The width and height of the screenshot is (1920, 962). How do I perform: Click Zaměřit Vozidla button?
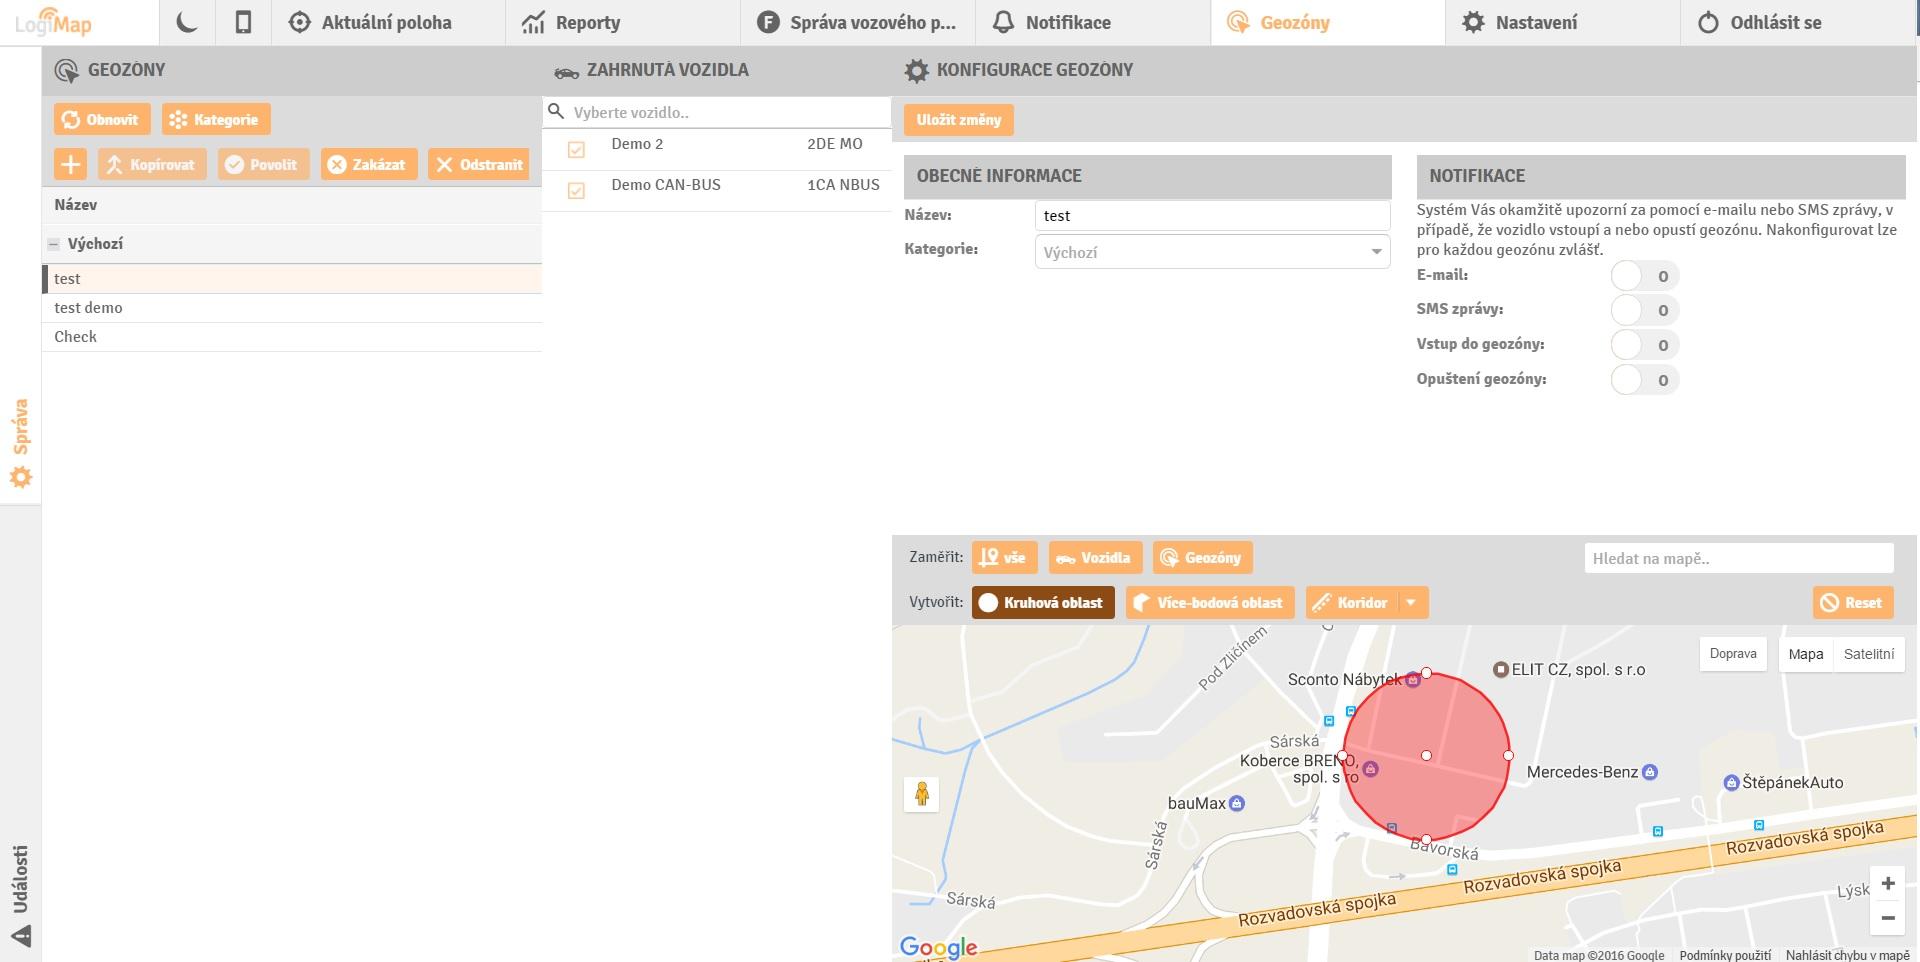(x=1095, y=558)
